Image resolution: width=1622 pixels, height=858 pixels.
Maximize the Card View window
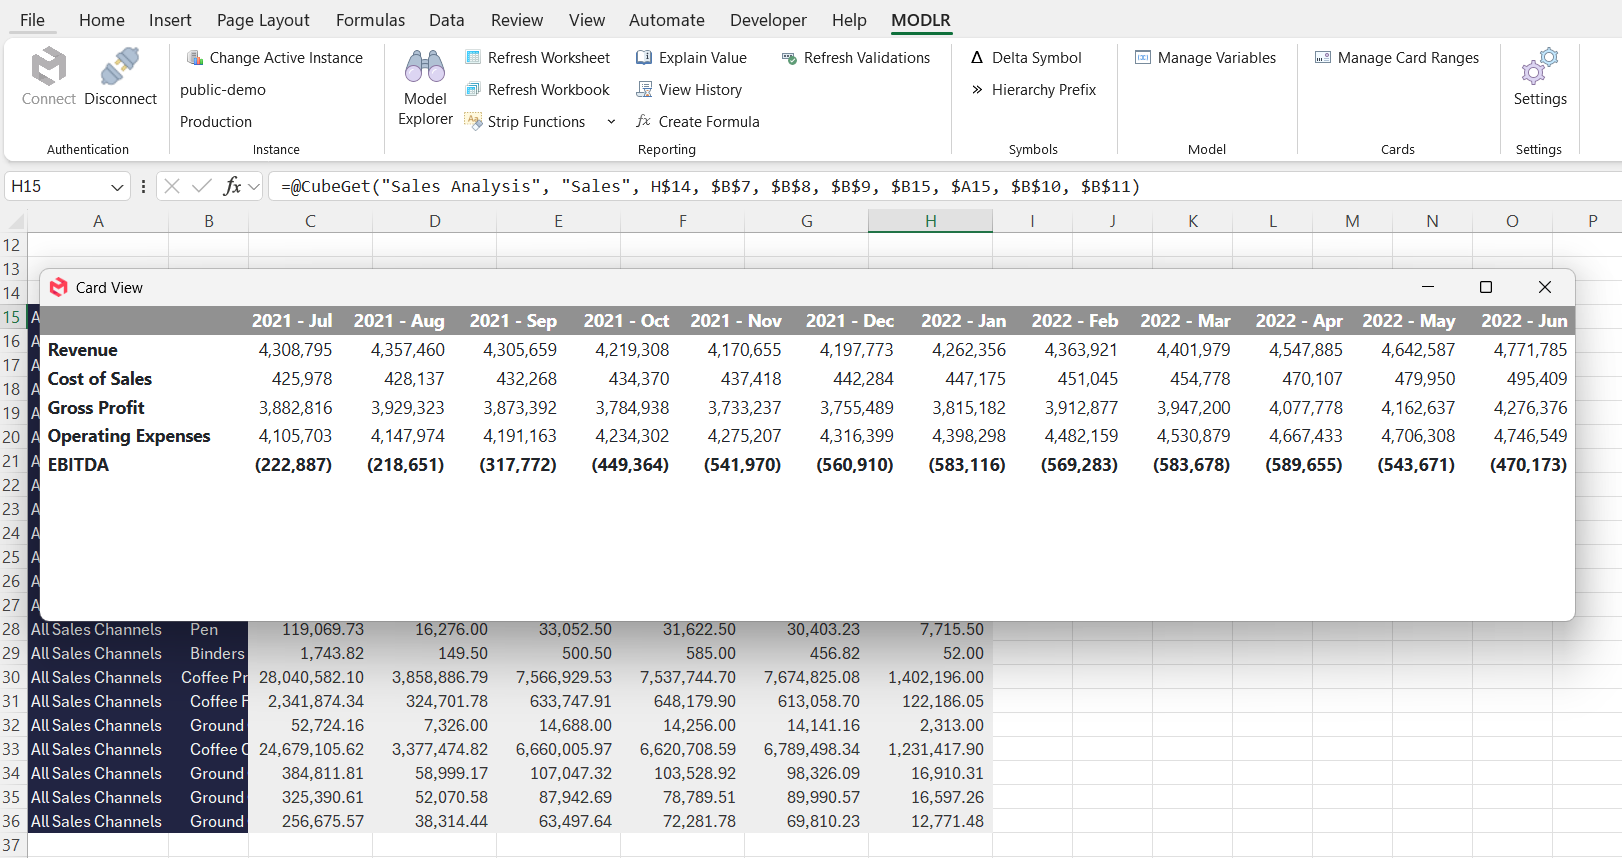coord(1486,287)
